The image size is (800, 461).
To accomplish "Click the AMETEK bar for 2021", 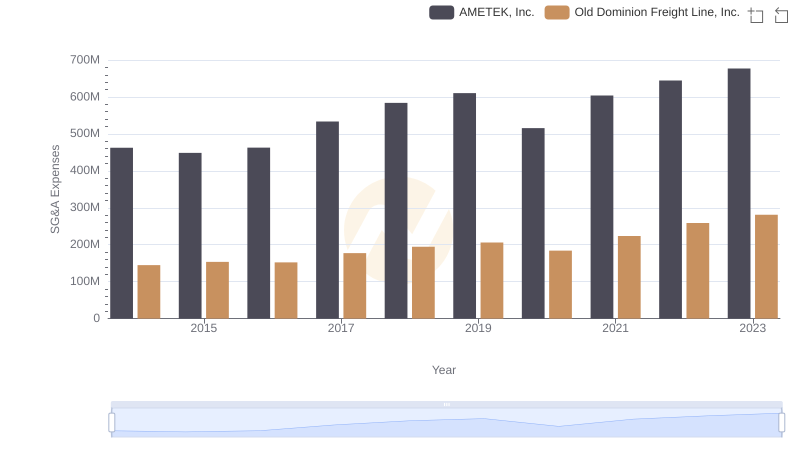I will click(x=602, y=207).
